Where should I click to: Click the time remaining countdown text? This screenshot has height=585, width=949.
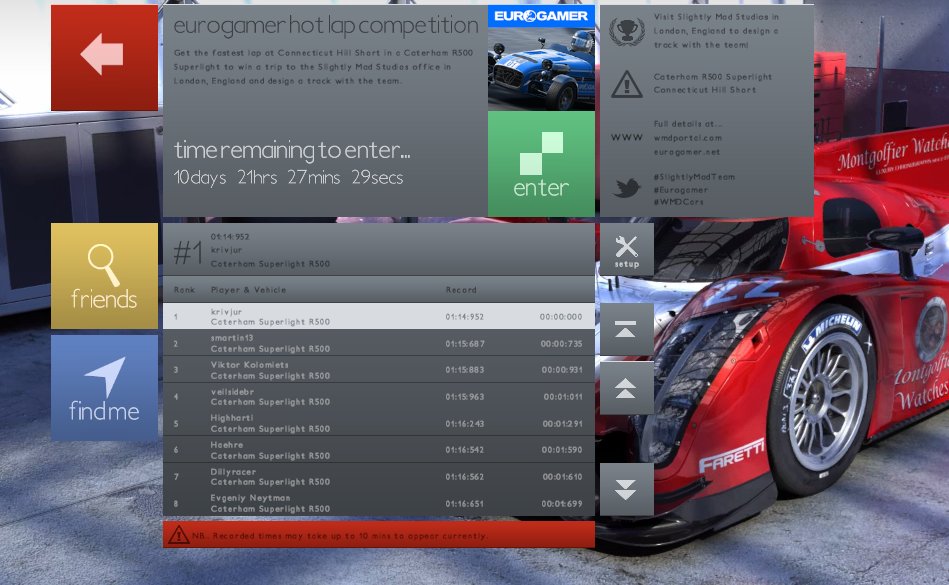click(289, 177)
